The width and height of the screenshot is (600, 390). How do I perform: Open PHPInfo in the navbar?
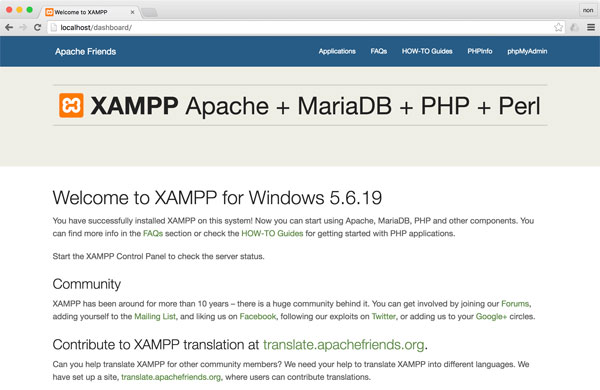click(x=480, y=51)
